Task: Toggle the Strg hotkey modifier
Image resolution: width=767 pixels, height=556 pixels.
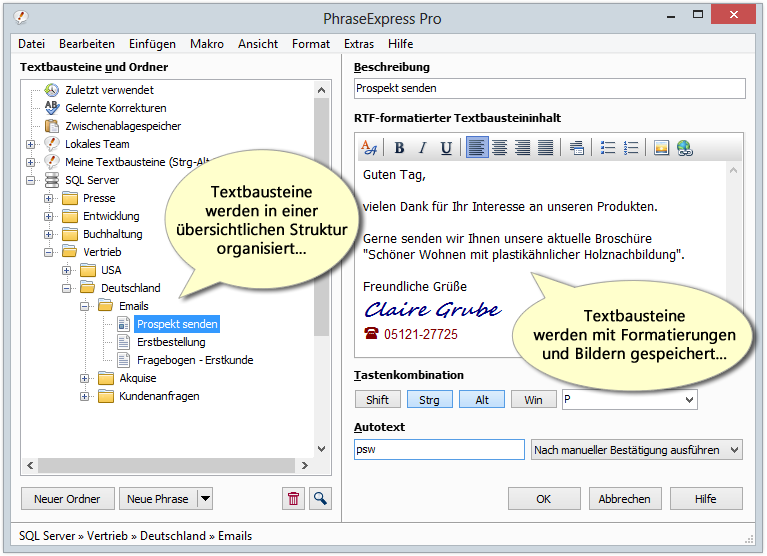Action: (x=429, y=400)
